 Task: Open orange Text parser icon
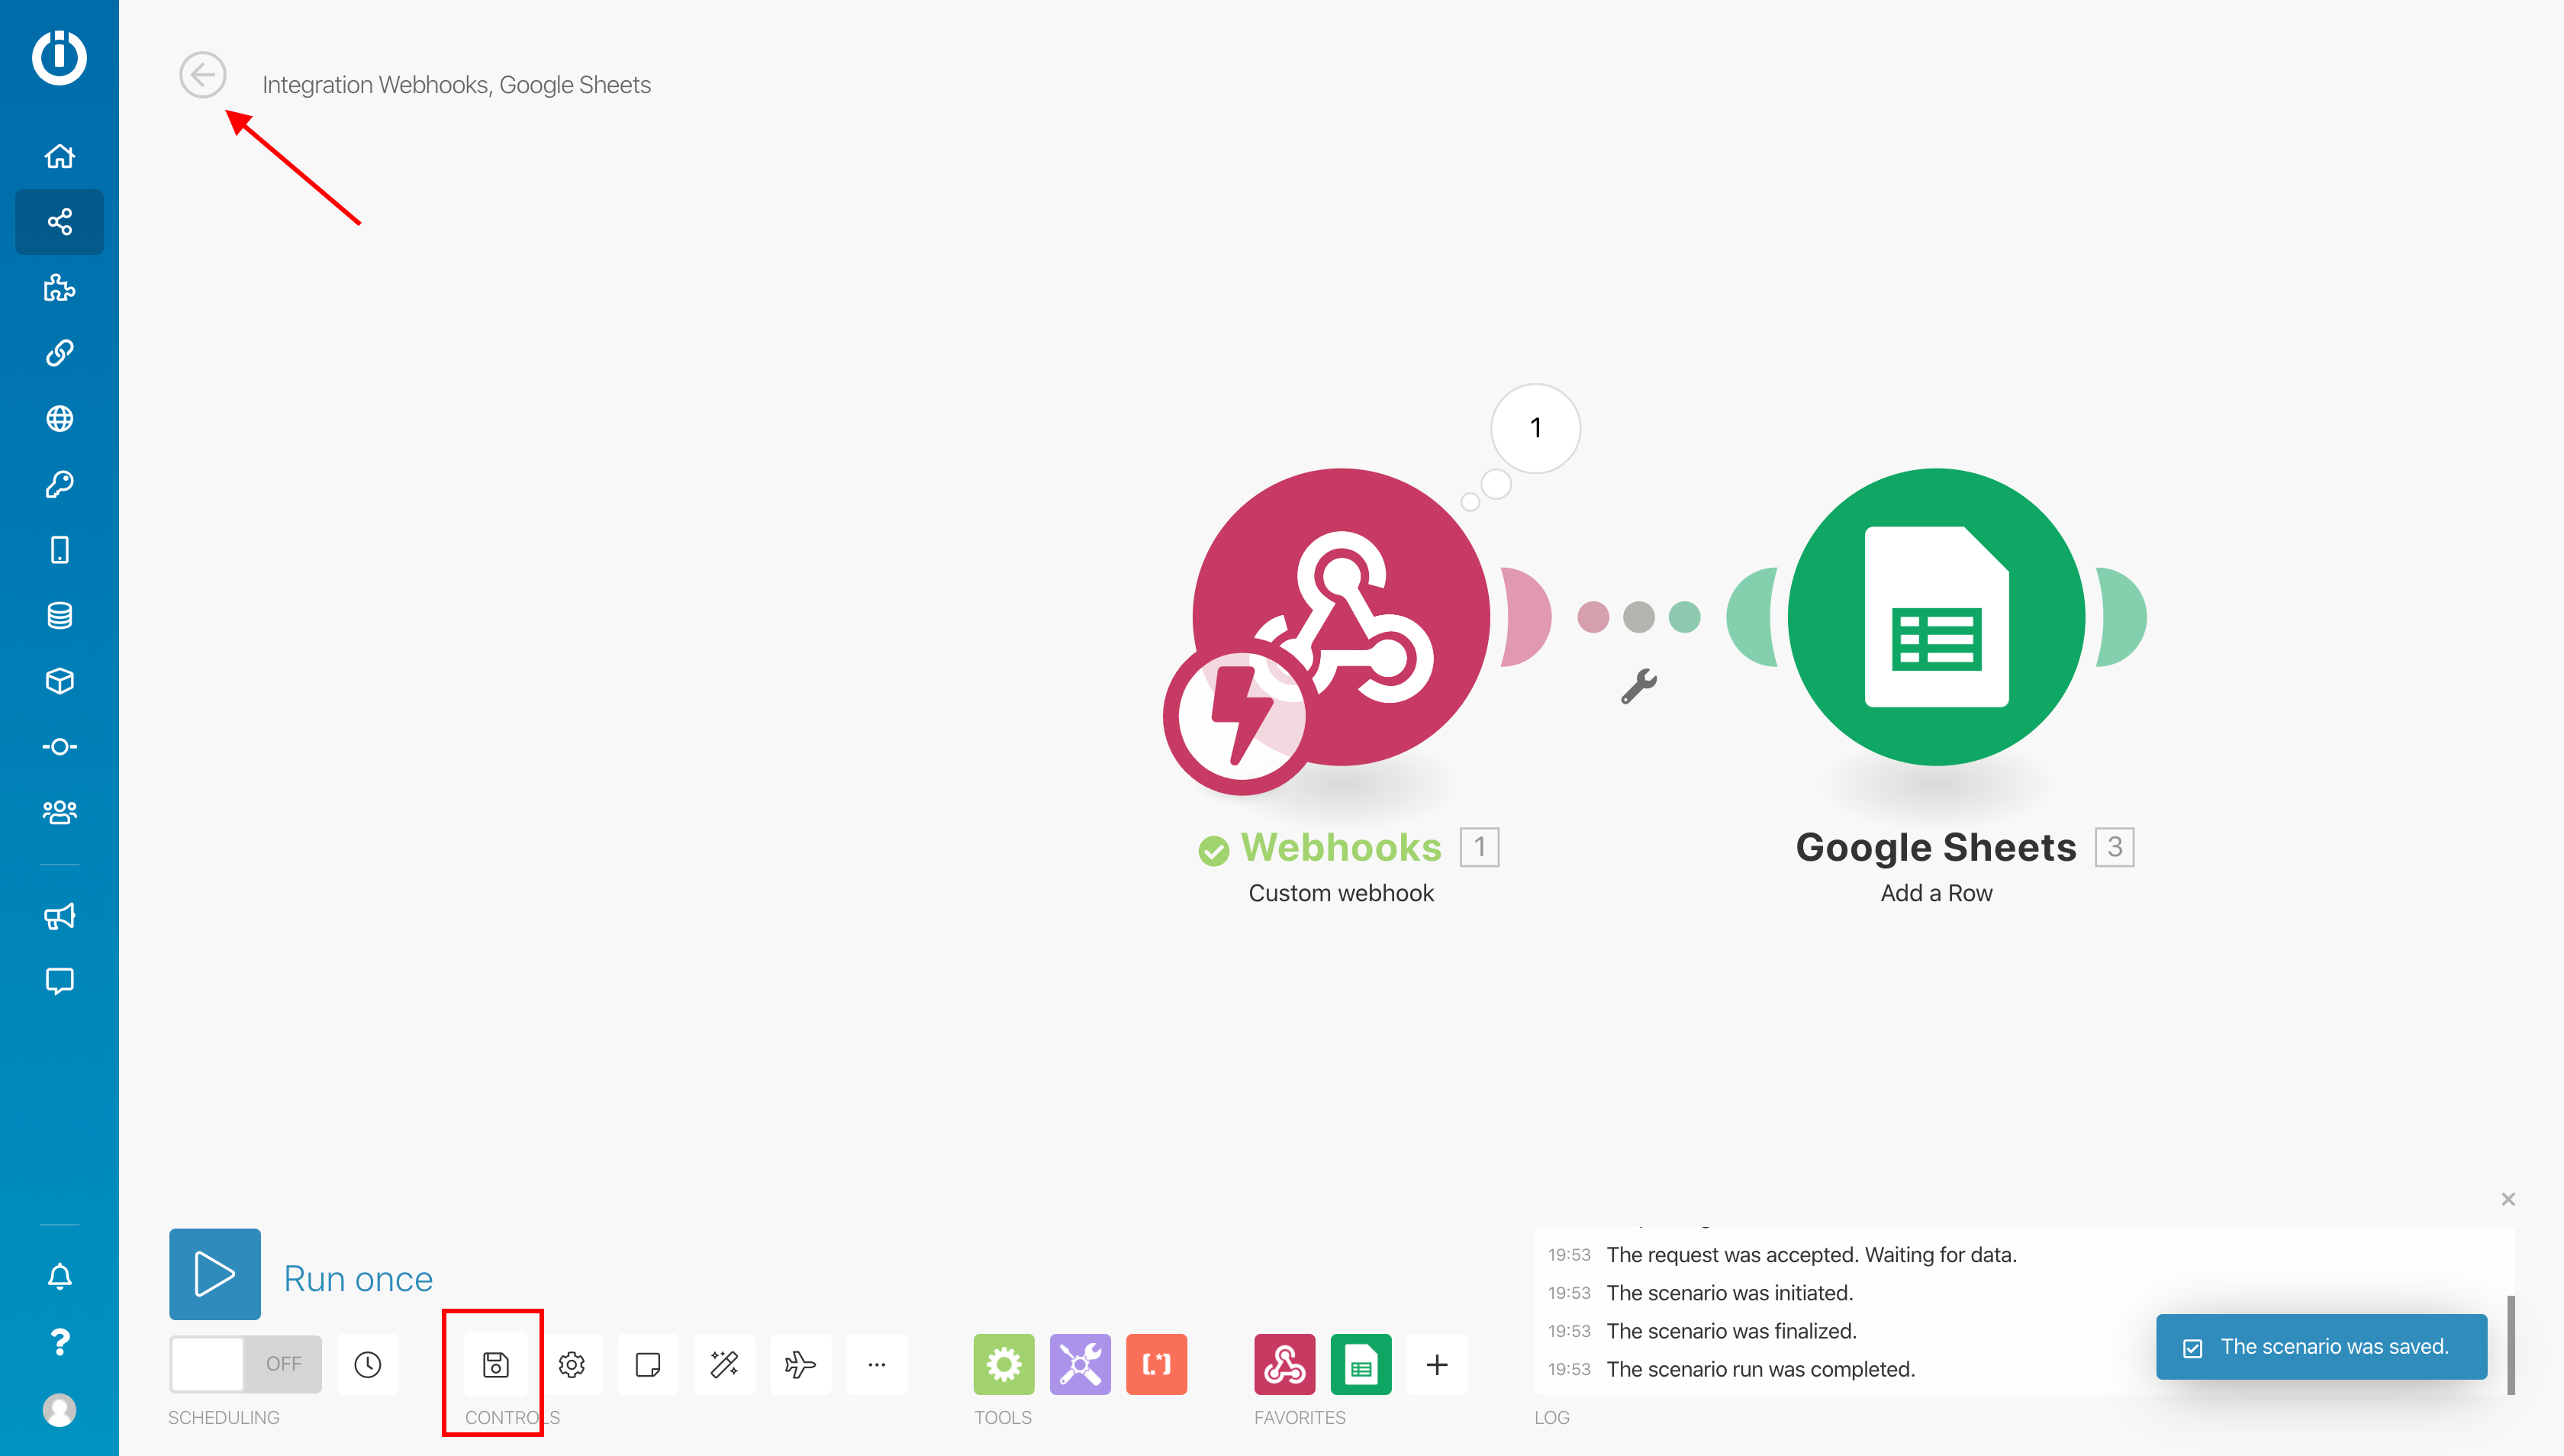(1156, 1364)
